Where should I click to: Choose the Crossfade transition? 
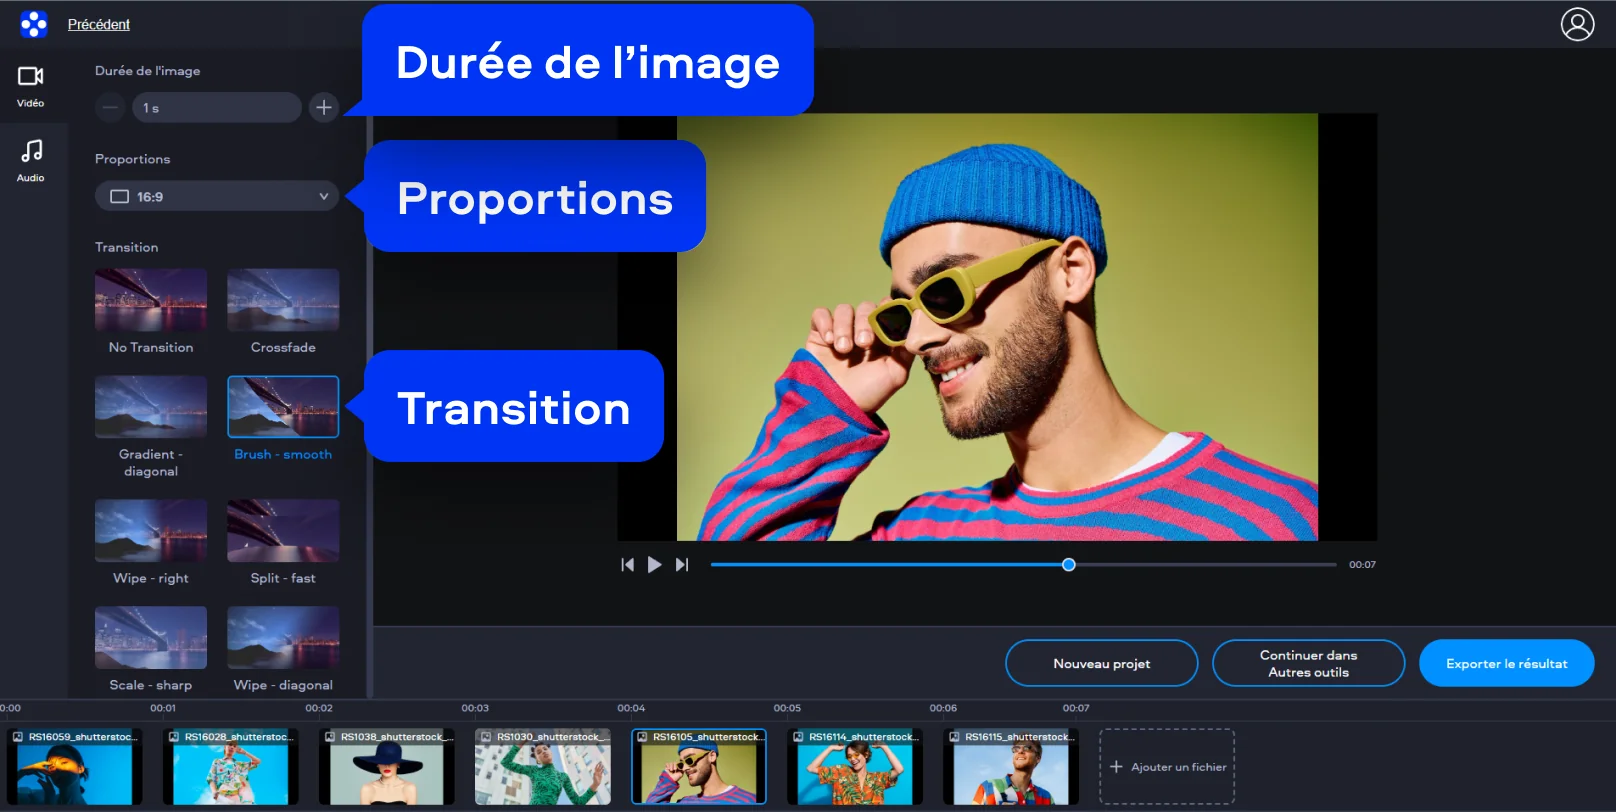tap(283, 300)
